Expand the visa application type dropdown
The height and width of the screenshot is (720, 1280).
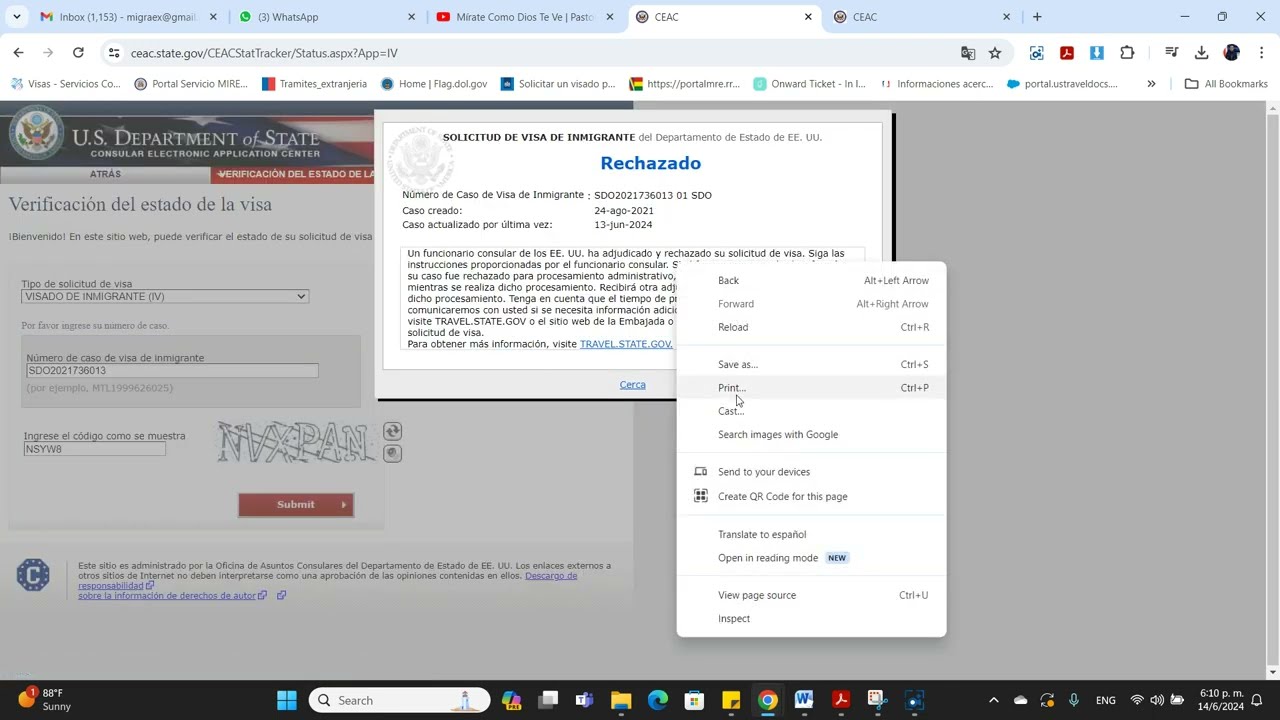pos(165,296)
